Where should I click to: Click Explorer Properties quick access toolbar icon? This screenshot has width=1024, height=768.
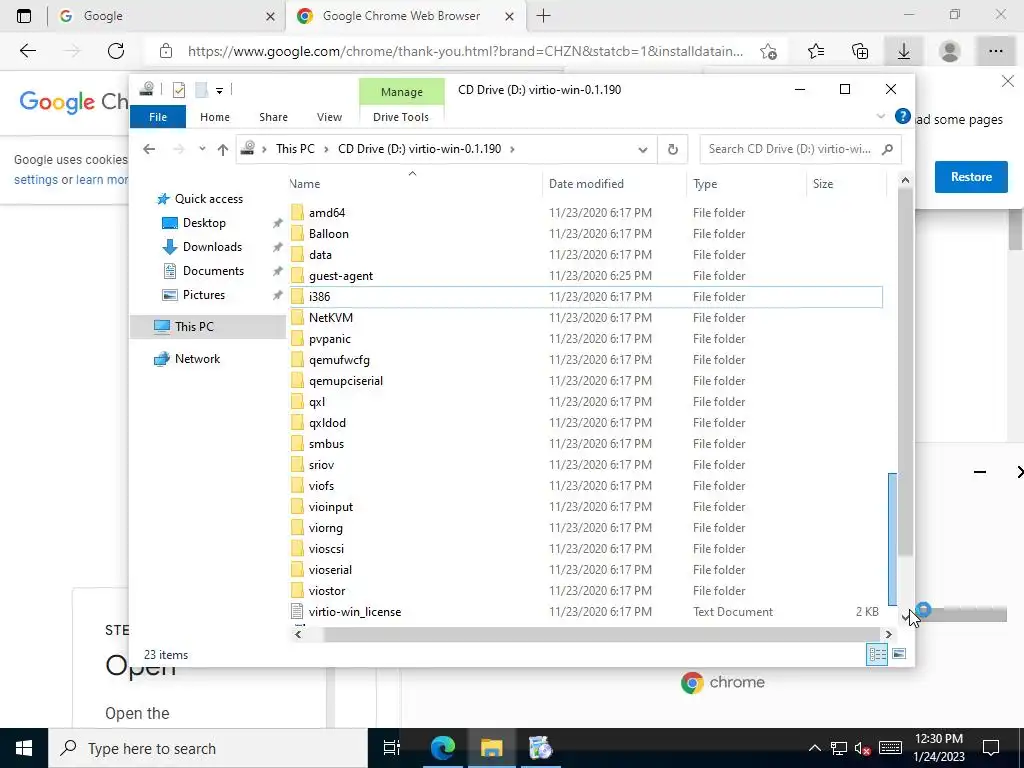179,90
